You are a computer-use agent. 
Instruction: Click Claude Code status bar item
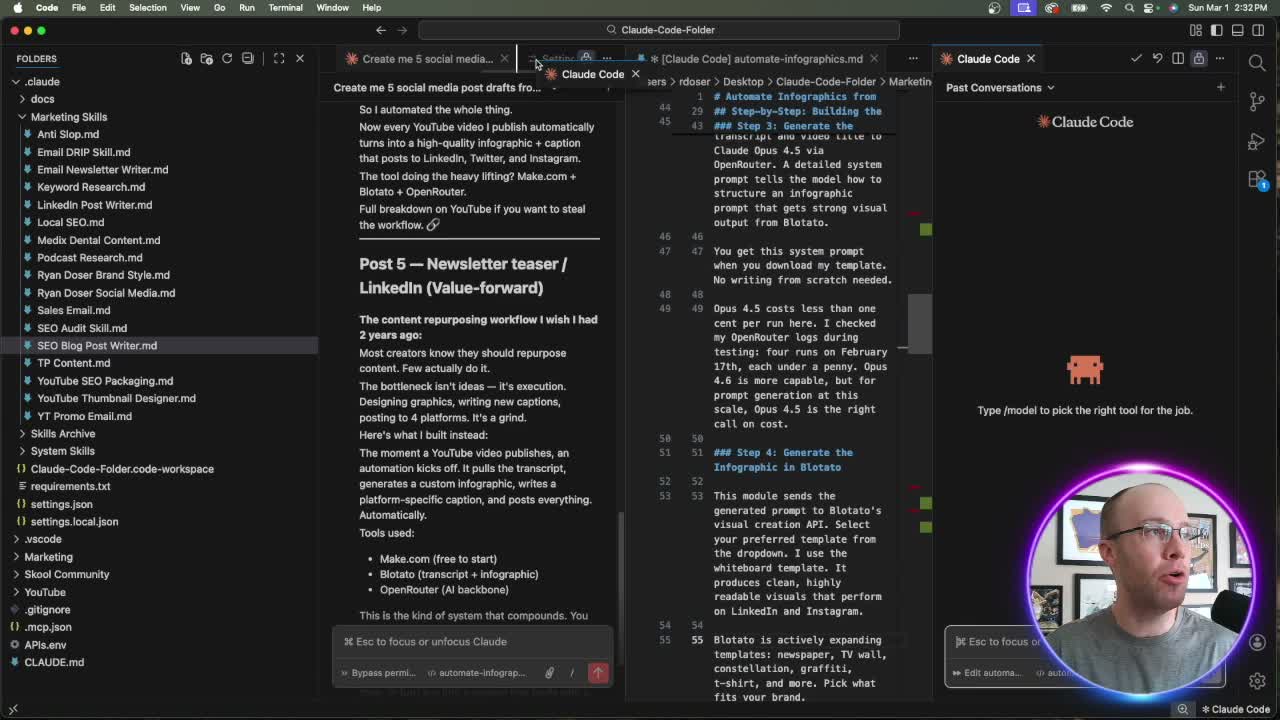tap(1237, 710)
